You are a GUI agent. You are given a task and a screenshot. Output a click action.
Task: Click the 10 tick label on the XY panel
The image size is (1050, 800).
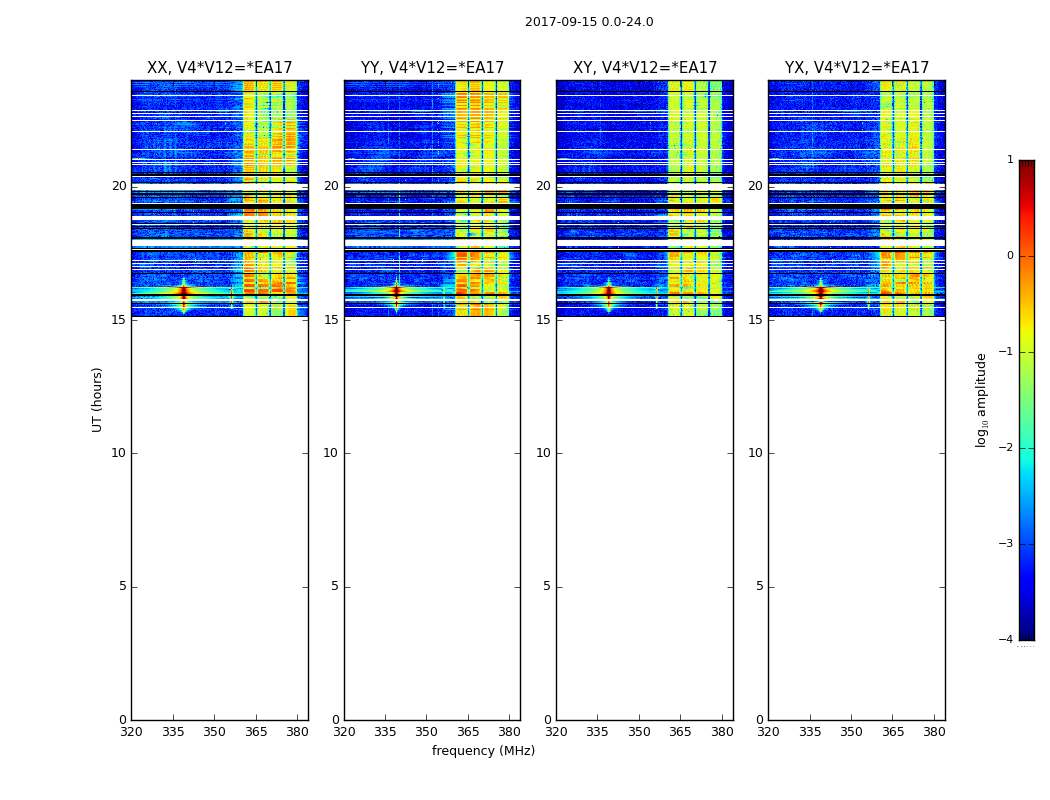point(543,453)
